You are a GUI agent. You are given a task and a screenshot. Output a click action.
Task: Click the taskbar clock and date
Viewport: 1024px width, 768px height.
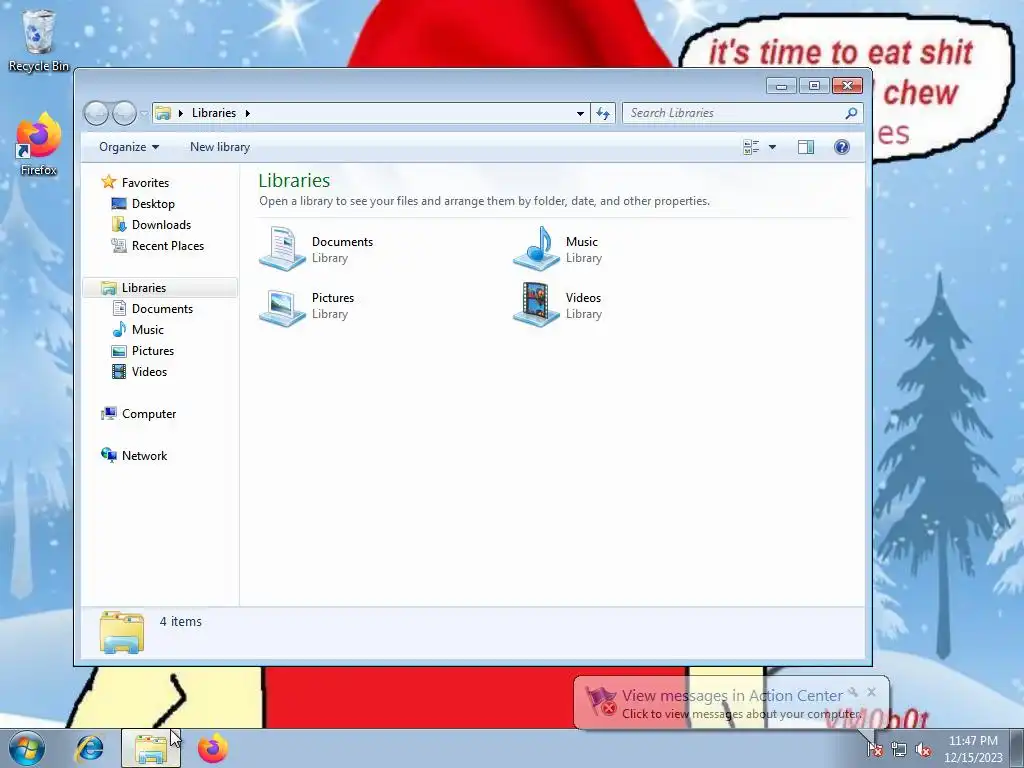click(x=973, y=749)
